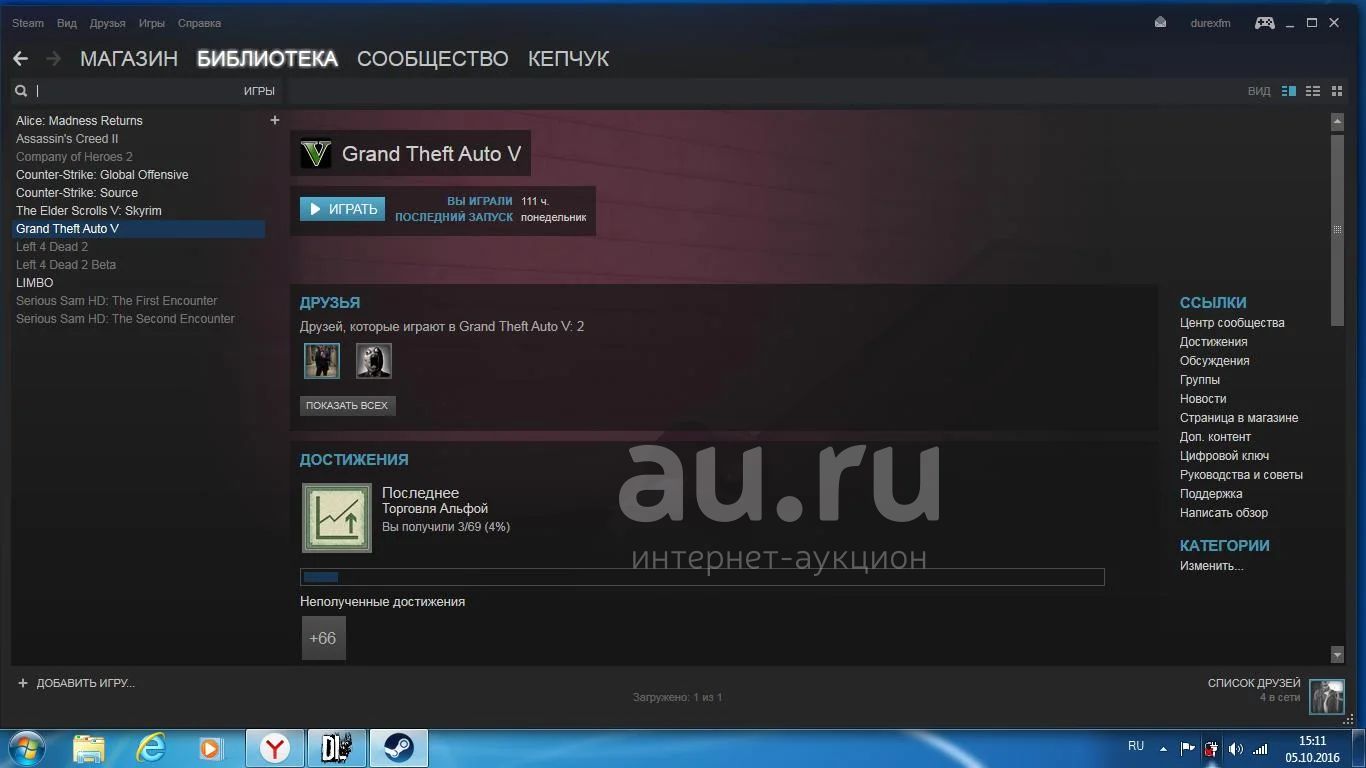This screenshot has width=1366, height=768.
Task: Open the Игры menu
Action: [152, 23]
